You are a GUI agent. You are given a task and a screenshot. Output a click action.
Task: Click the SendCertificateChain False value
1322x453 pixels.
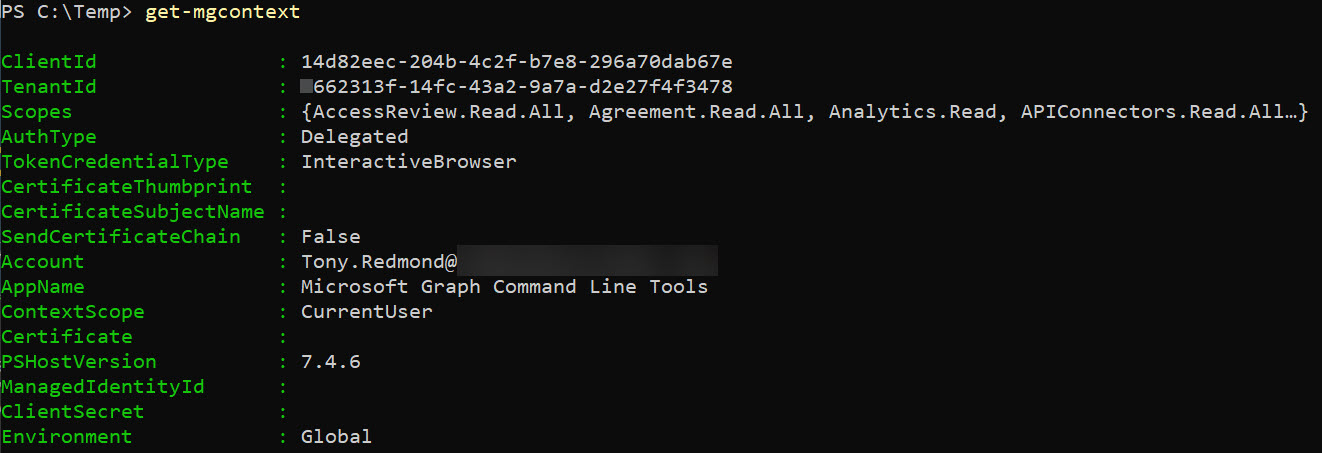[x=330, y=237]
